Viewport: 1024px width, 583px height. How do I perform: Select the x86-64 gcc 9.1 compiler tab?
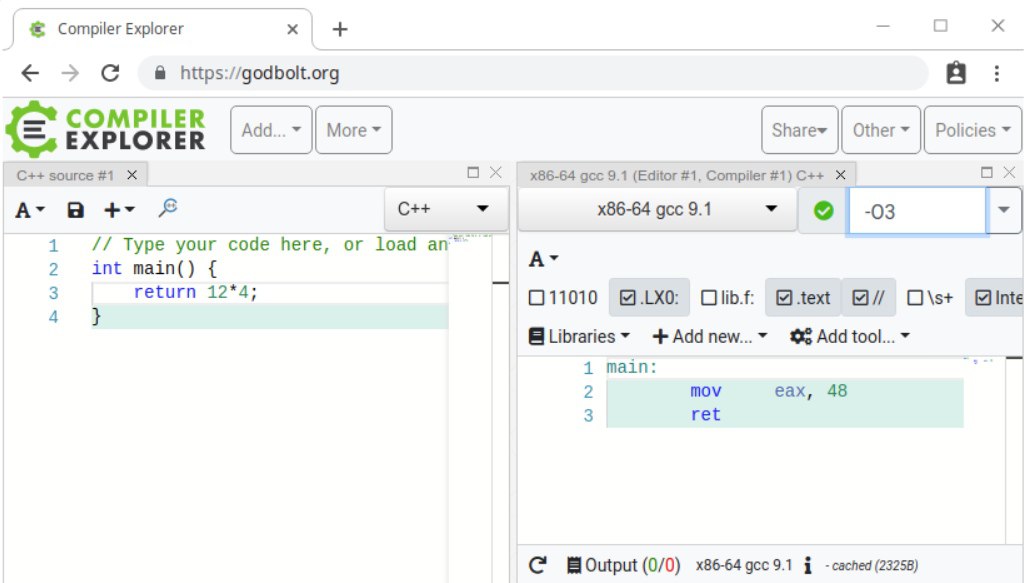677,175
